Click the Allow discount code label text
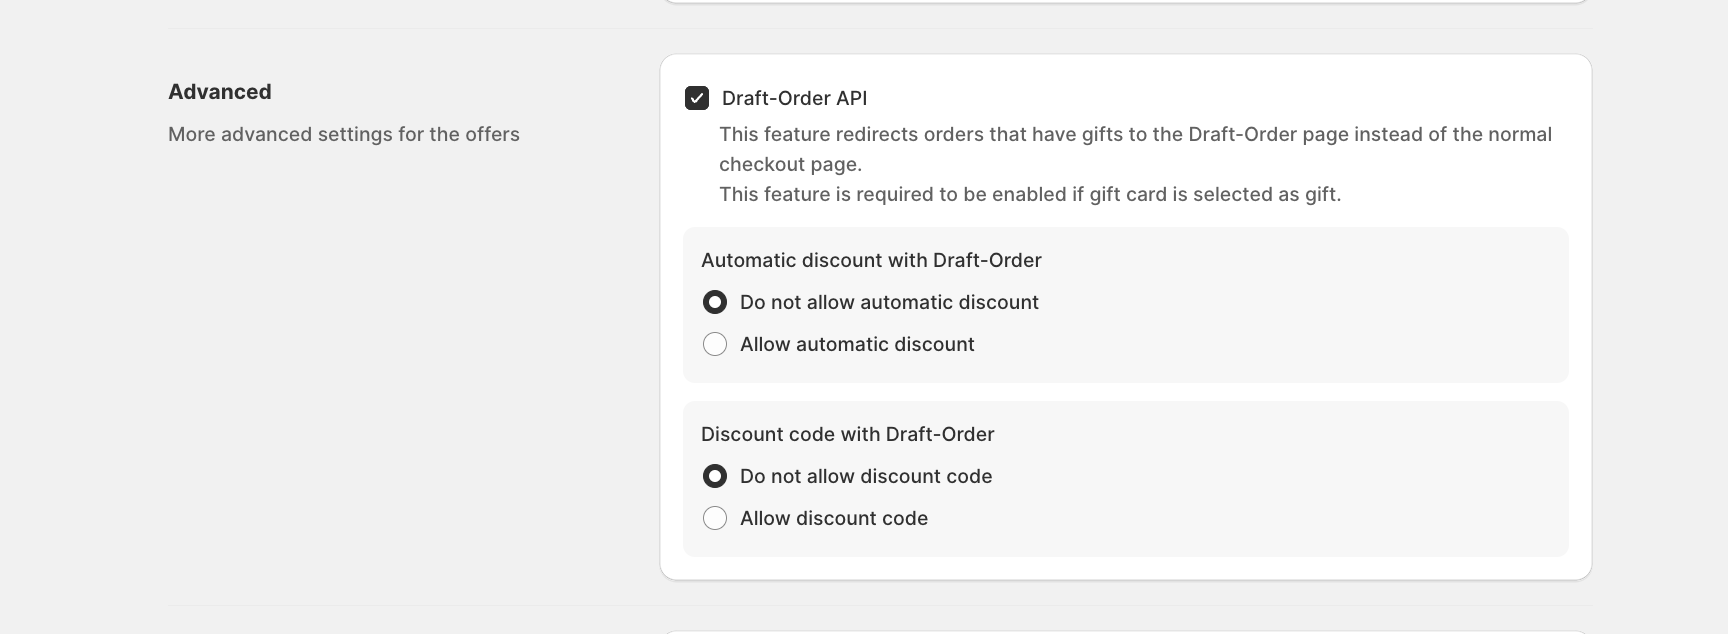The height and width of the screenshot is (634, 1728). (834, 518)
